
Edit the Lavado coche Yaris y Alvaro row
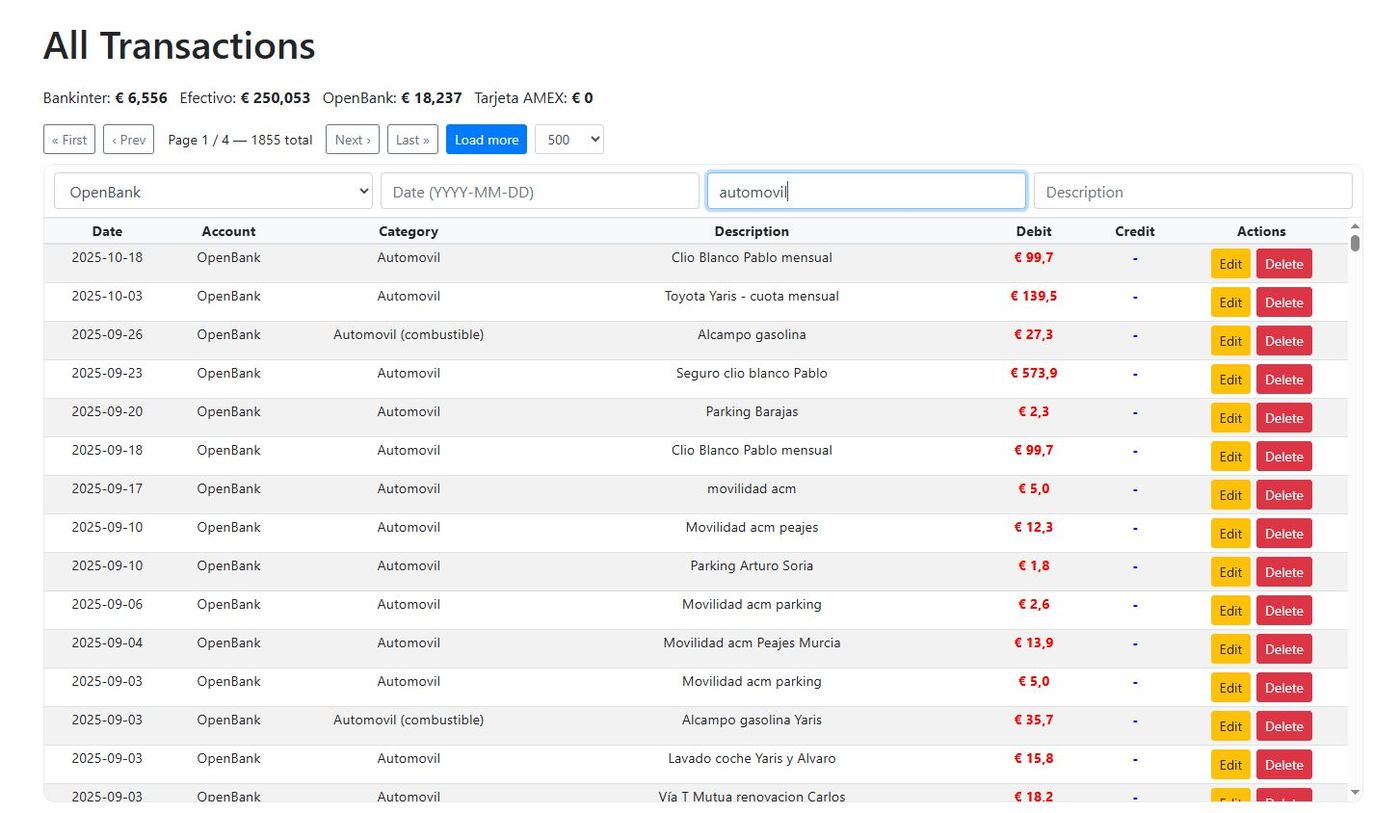1230,764
